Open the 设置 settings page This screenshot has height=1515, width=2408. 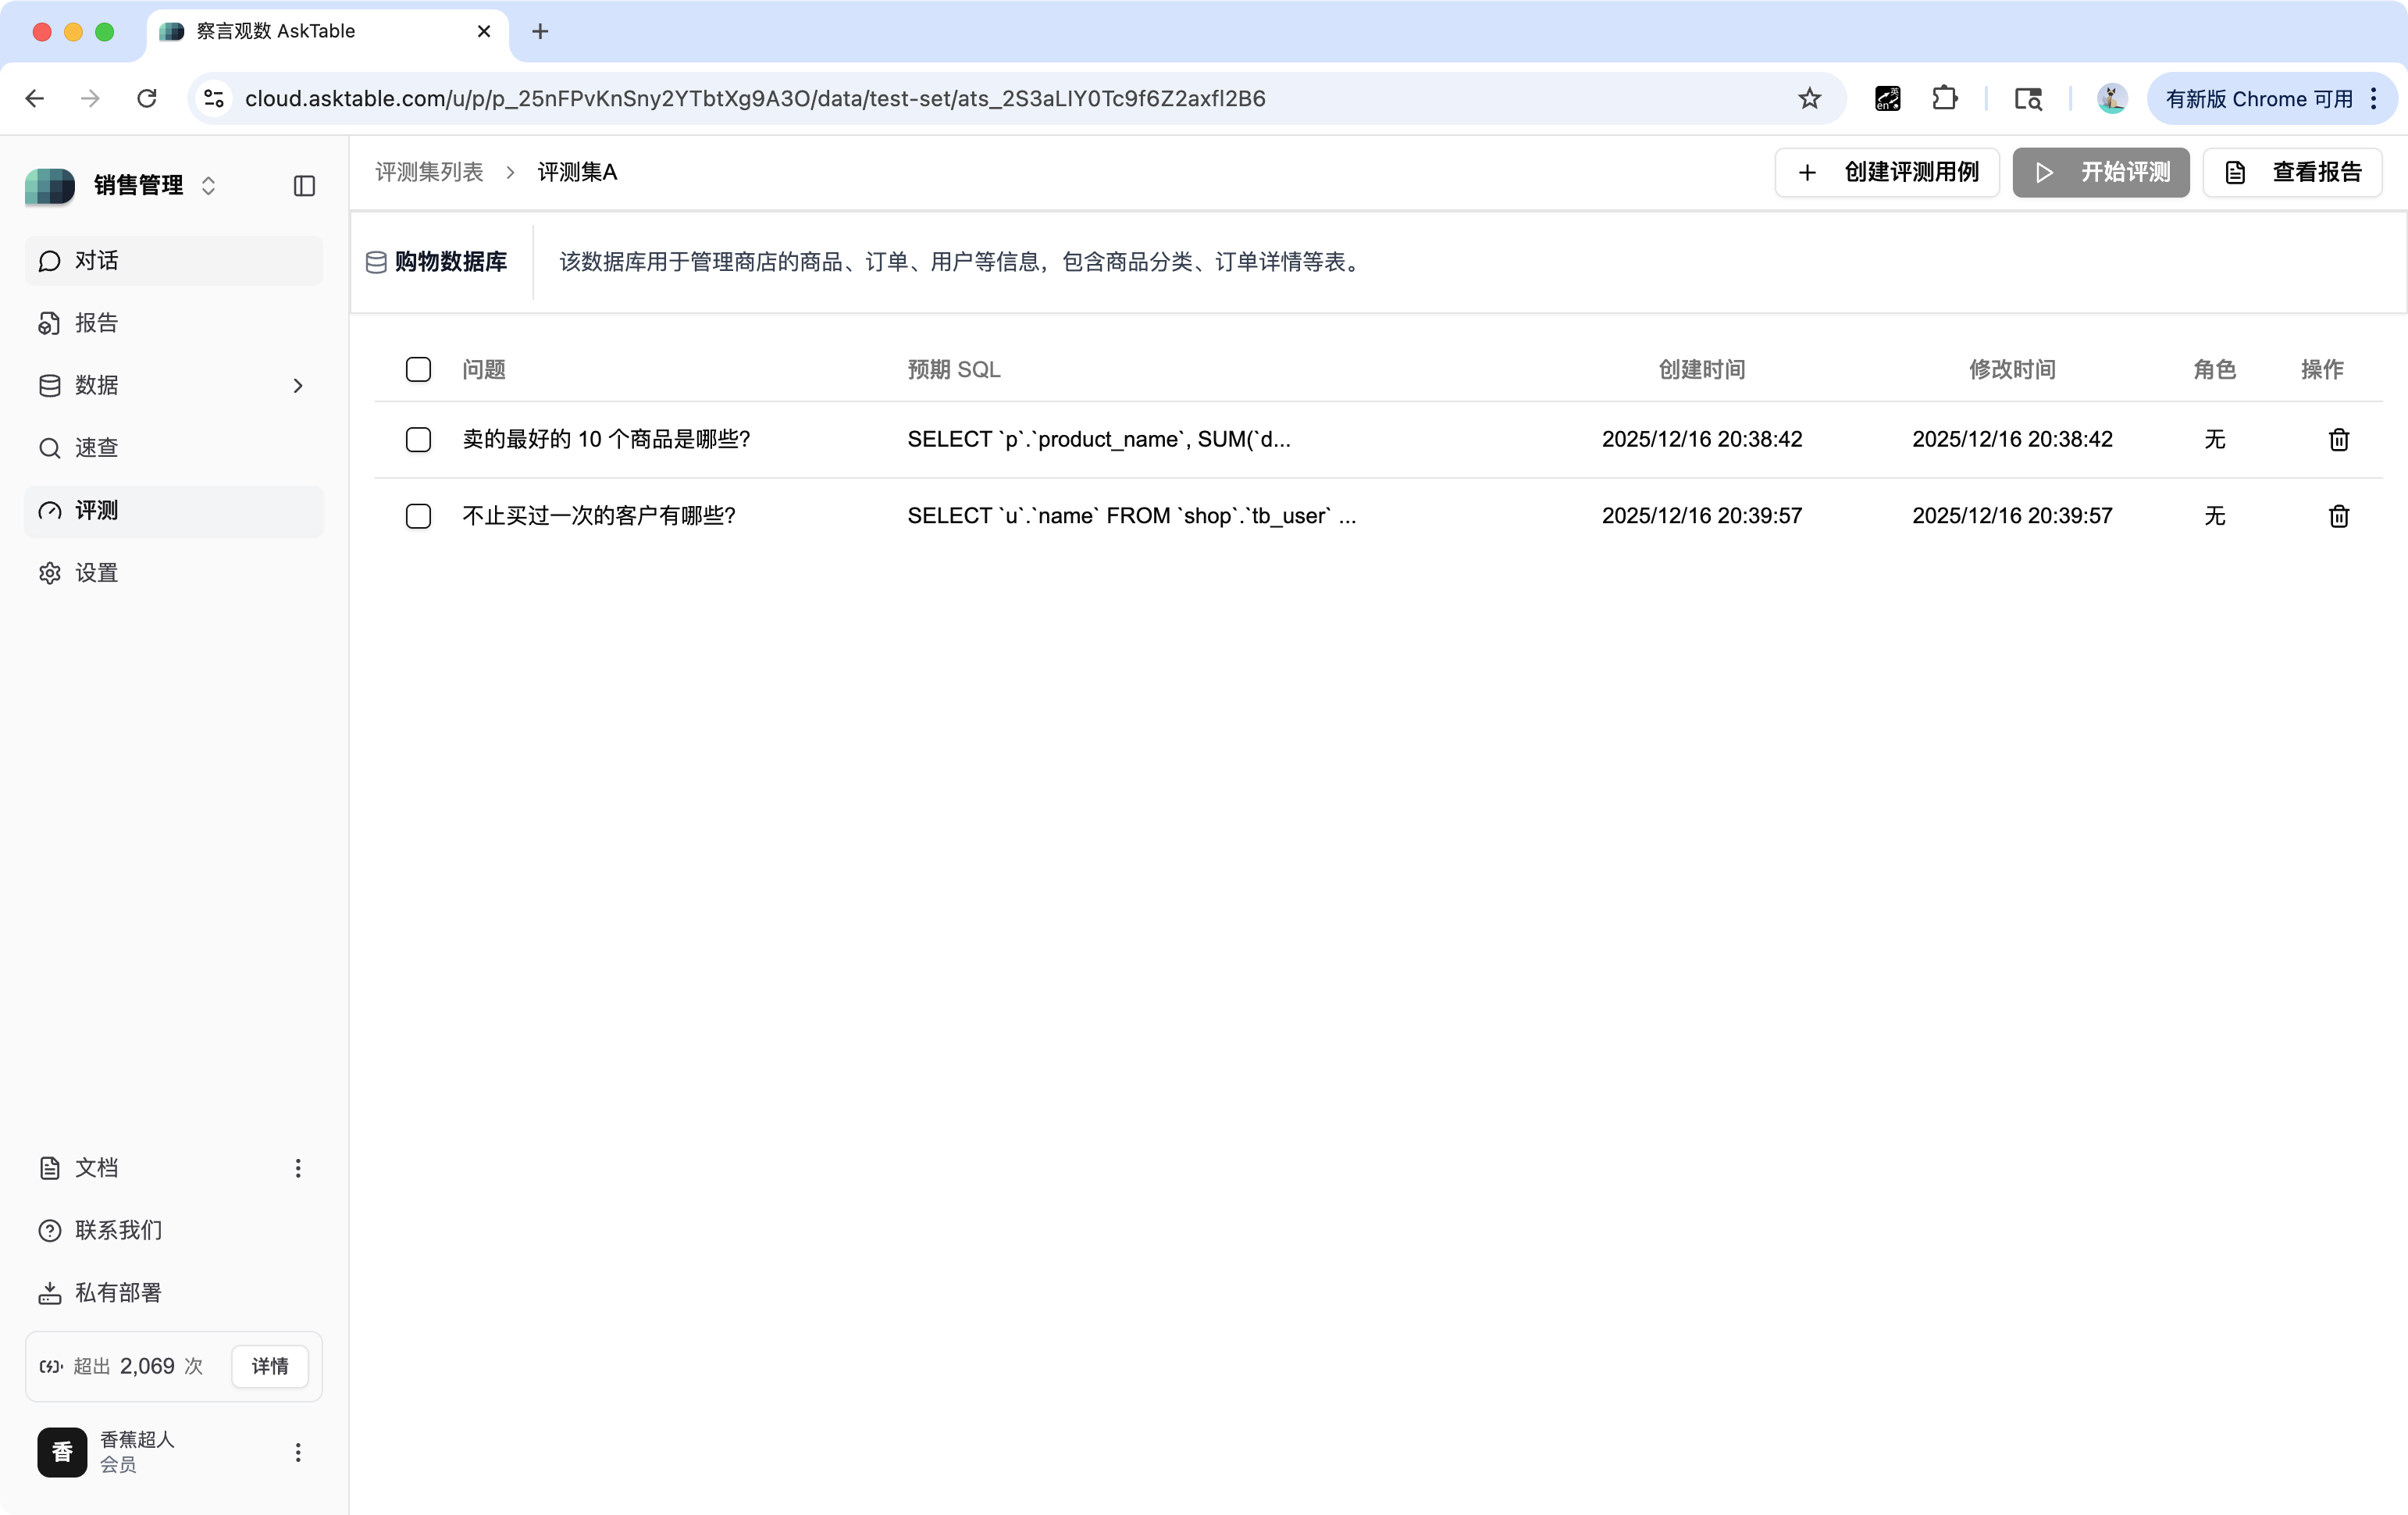(96, 572)
